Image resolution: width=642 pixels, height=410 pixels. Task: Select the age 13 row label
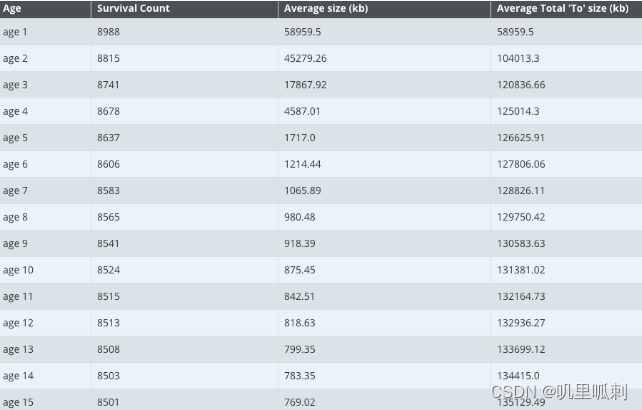[18, 350]
